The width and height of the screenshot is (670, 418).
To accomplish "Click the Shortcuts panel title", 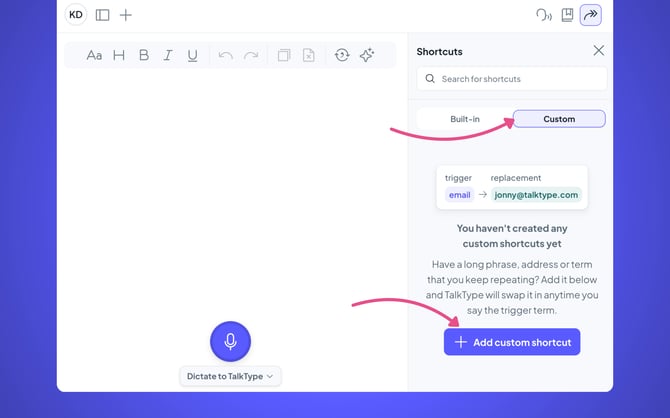I will coord(439,52).
